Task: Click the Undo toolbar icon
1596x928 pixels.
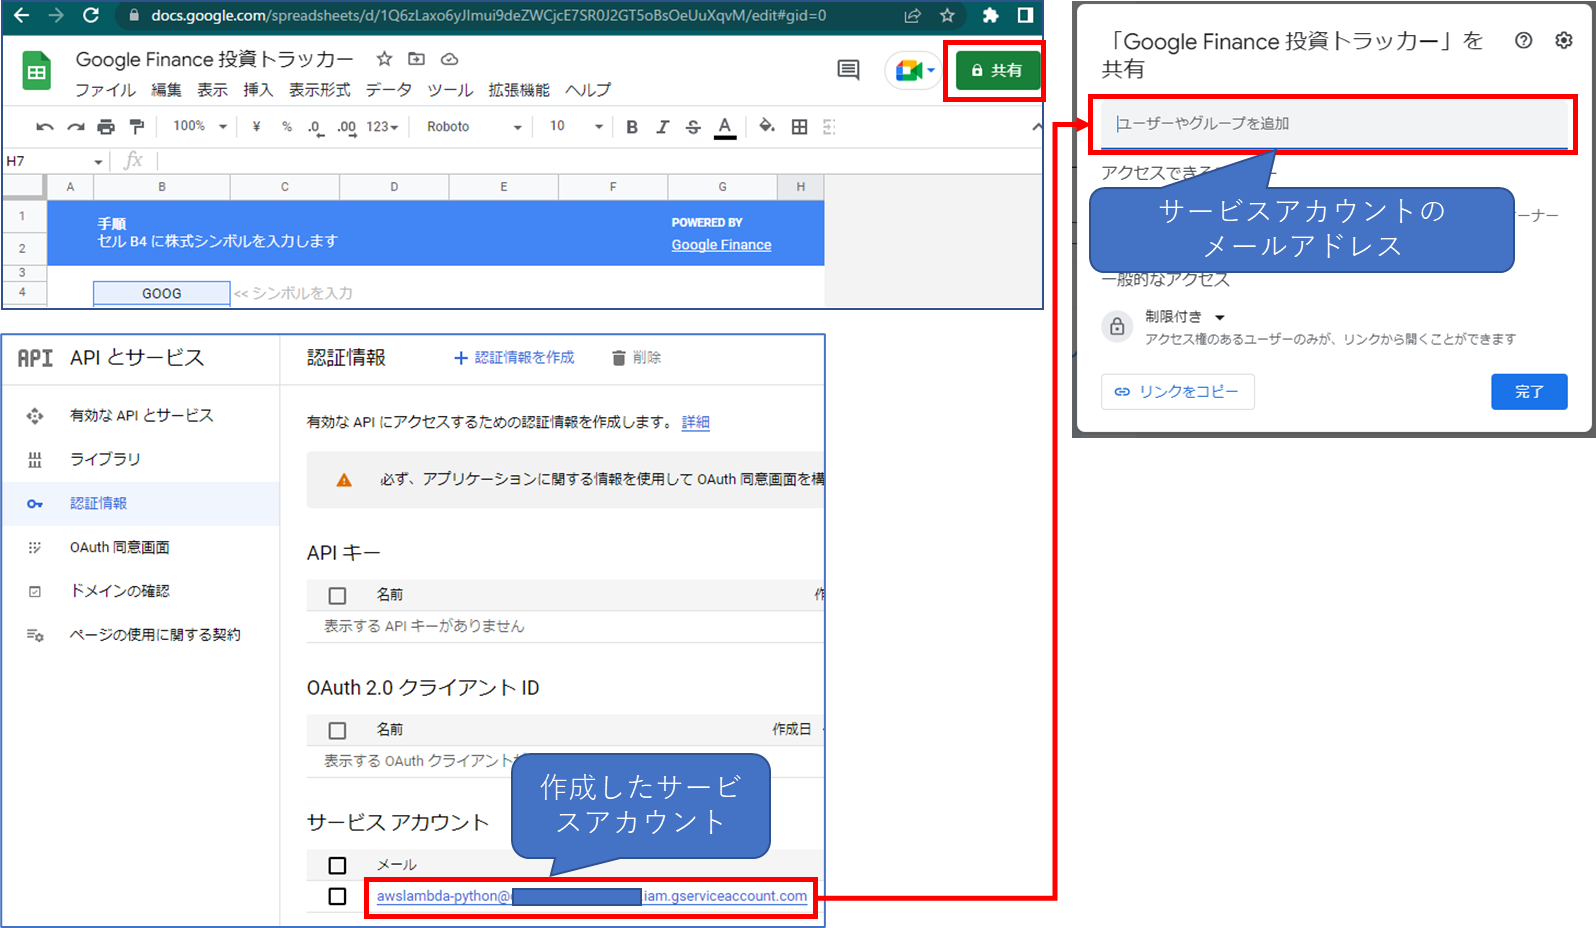Action: pyautogui.click(x=44, y=127)
